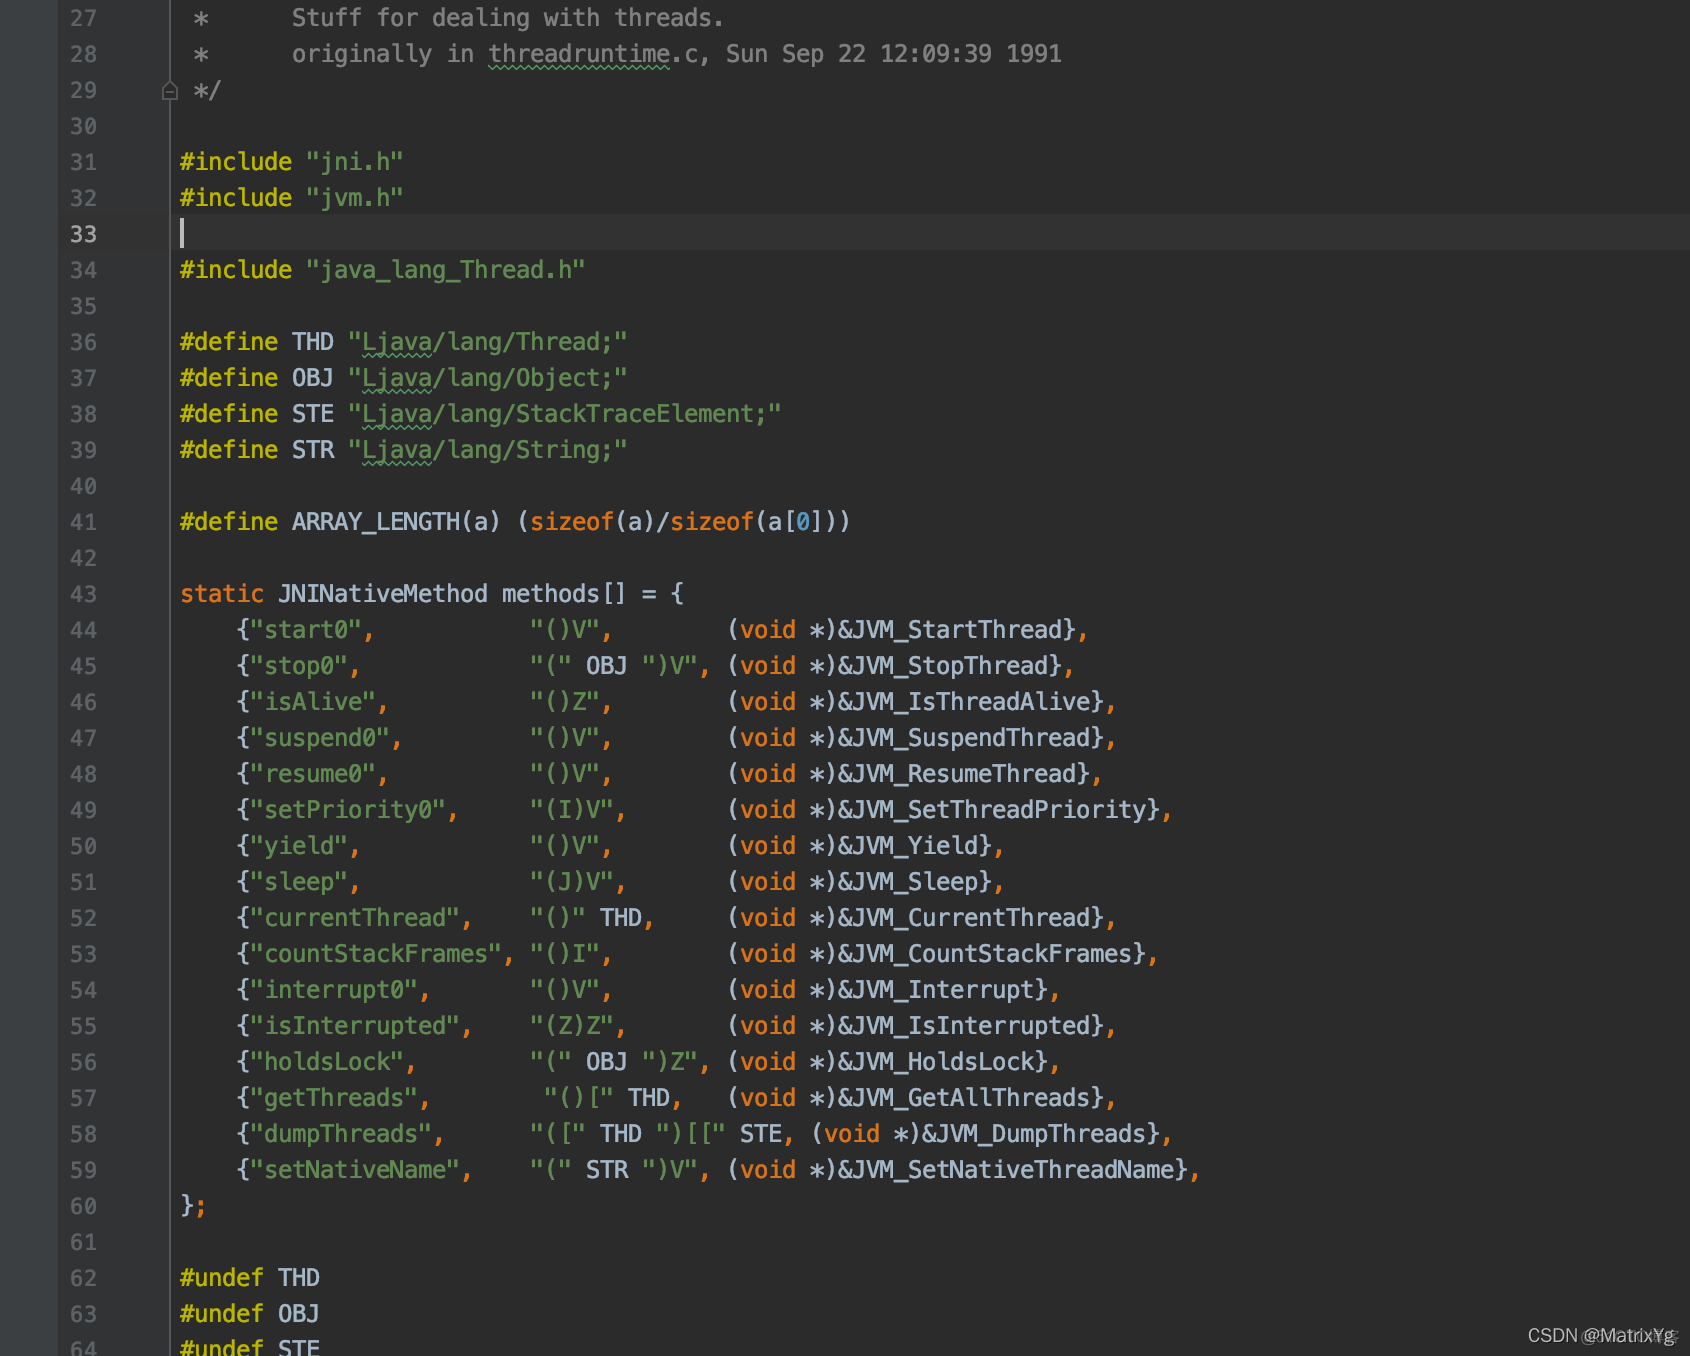Place the cursor on the empty line 33
Image resolution: width=1690 pixels, height=1356 pixels.
930,234
